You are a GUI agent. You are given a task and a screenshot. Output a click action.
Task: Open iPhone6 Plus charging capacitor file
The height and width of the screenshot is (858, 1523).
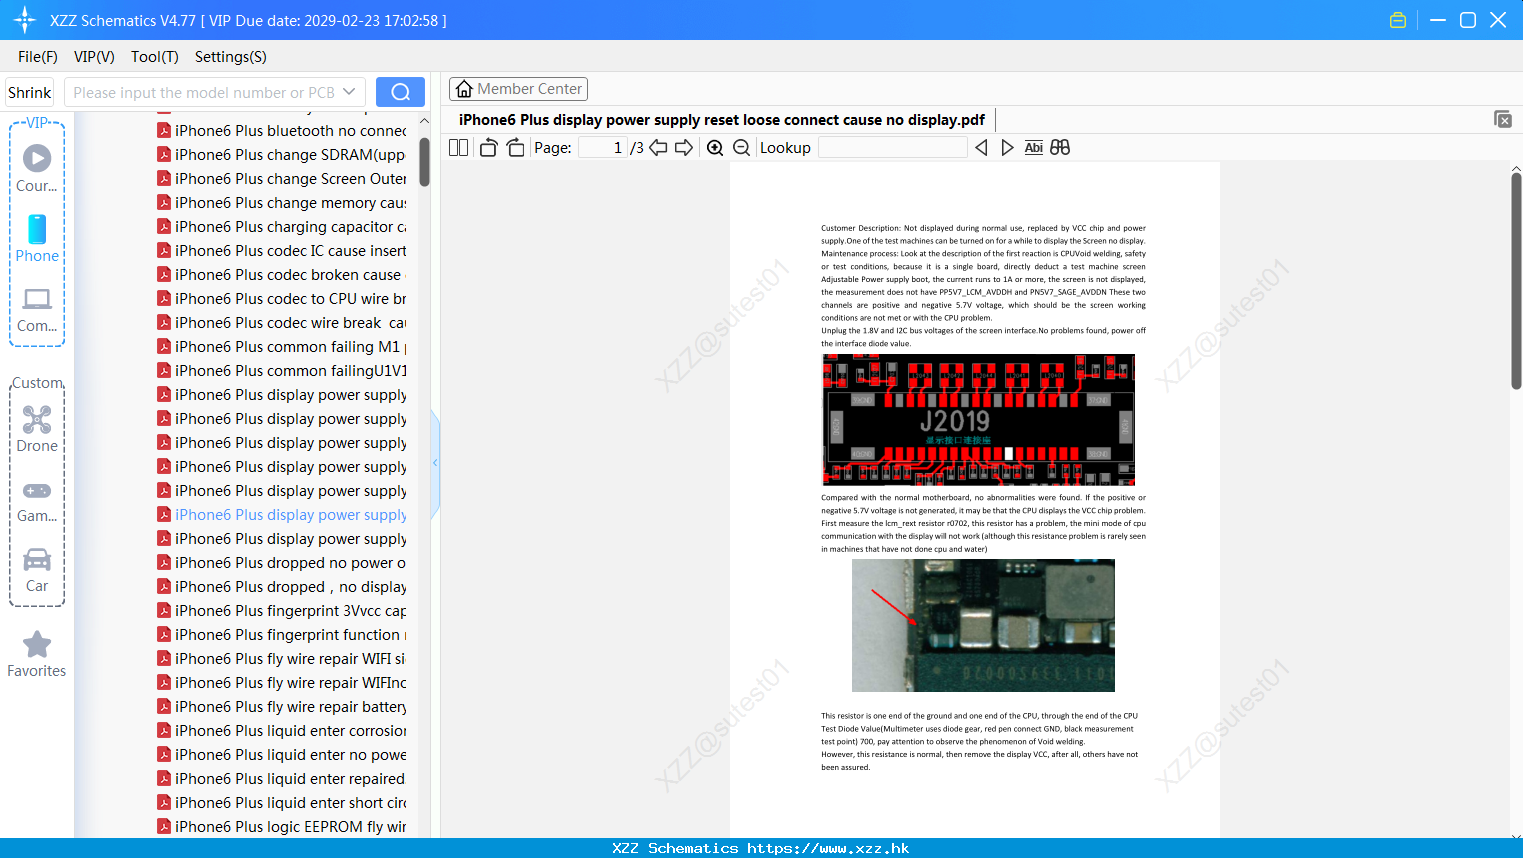pyautogui.click(x=282, y=227)
